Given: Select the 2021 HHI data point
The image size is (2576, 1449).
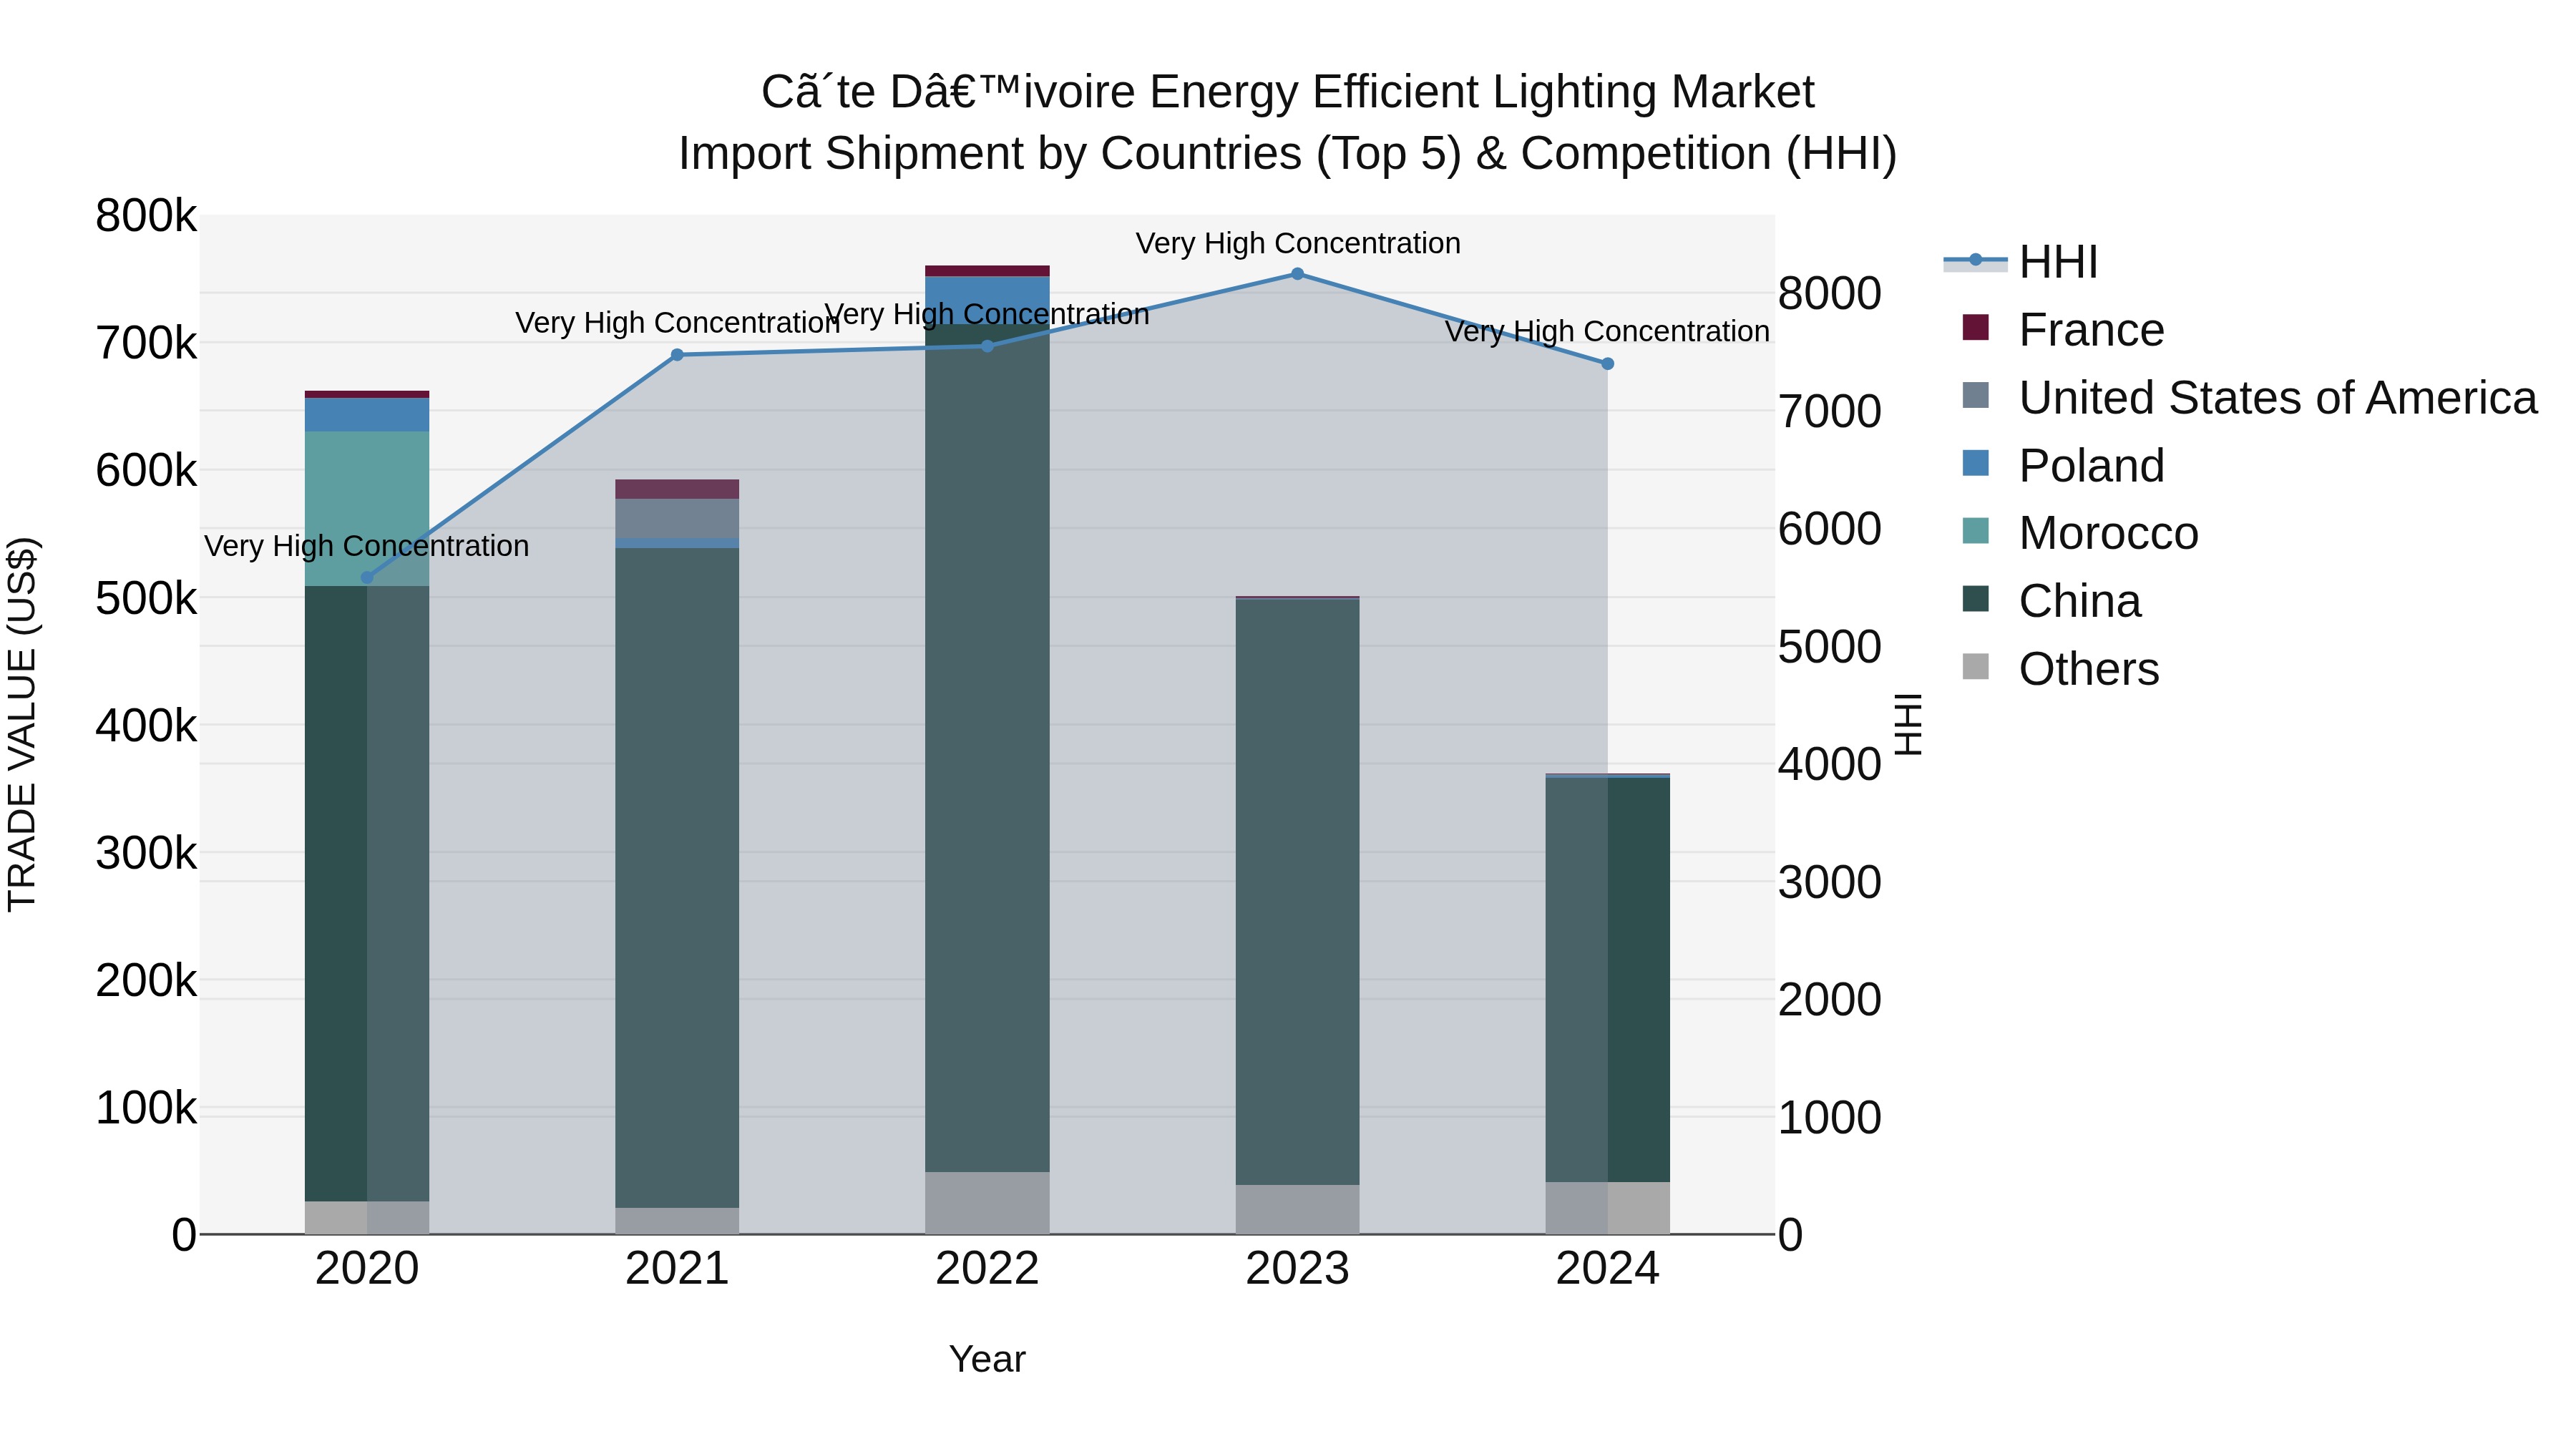Looking at the screenshot, I should 677,355.
